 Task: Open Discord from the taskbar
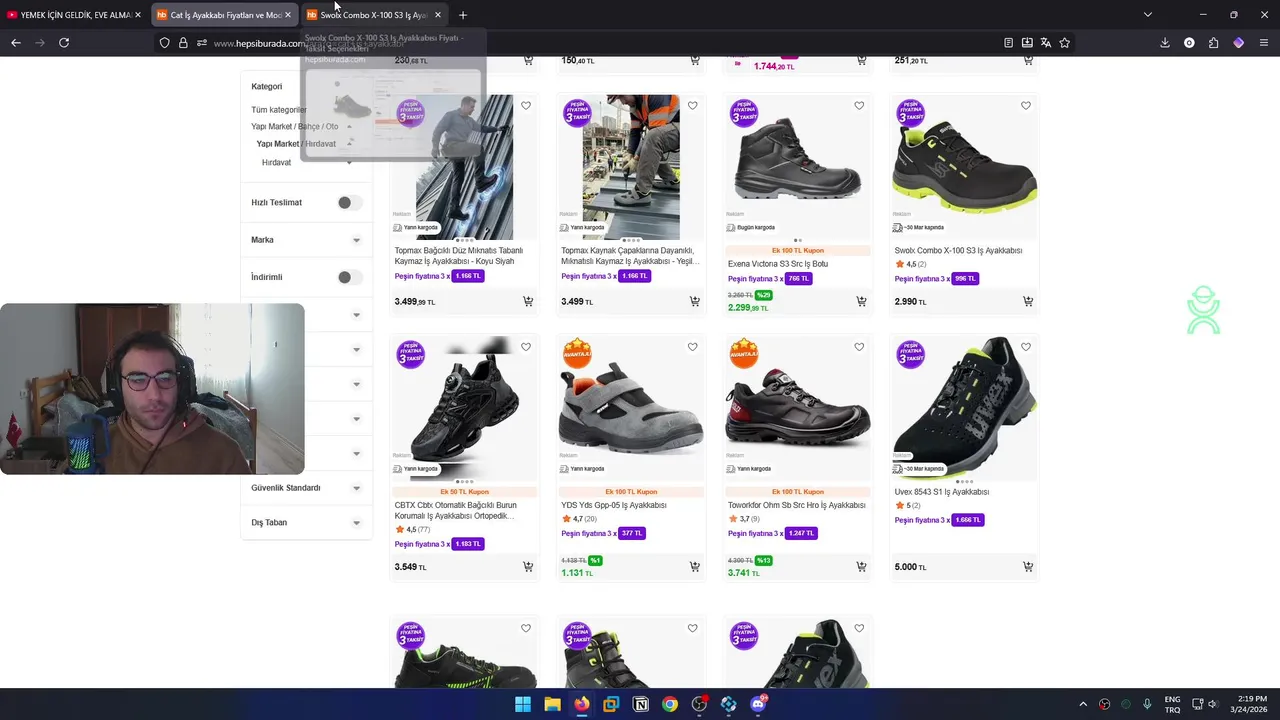tap(758, 704)
